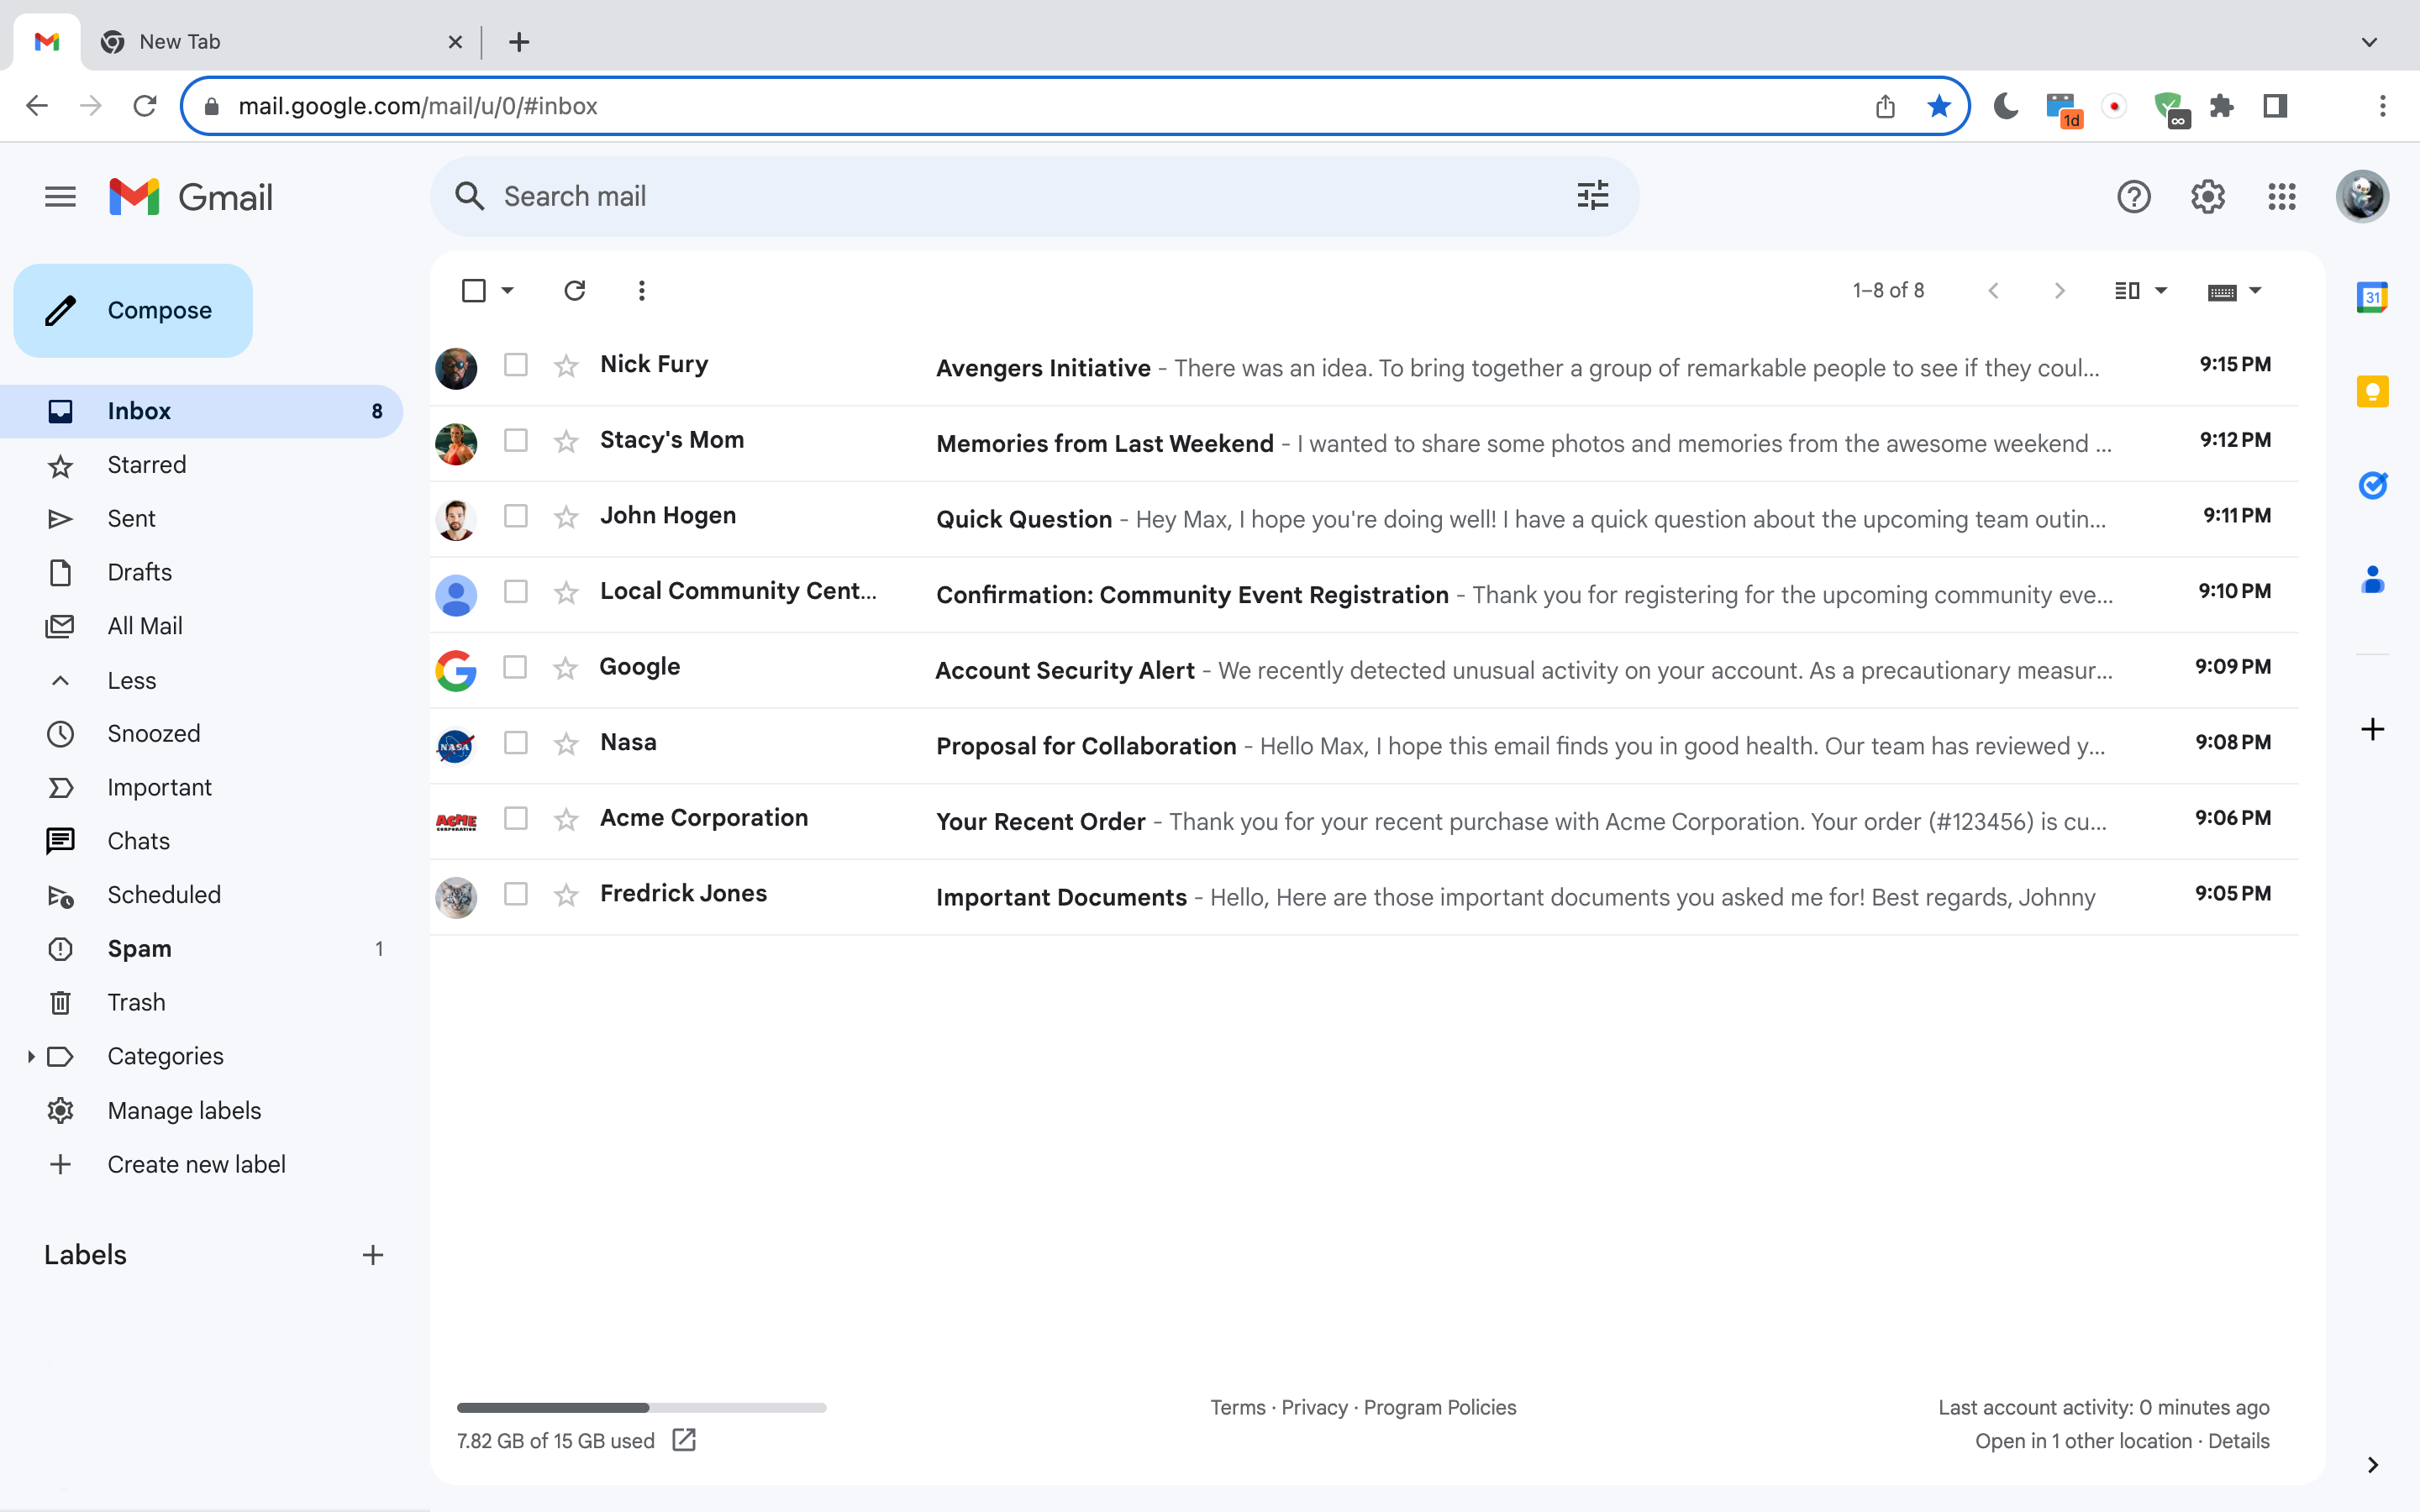Open search filter options icon
2420x1512 pixels.
[x=1592, y=196]
